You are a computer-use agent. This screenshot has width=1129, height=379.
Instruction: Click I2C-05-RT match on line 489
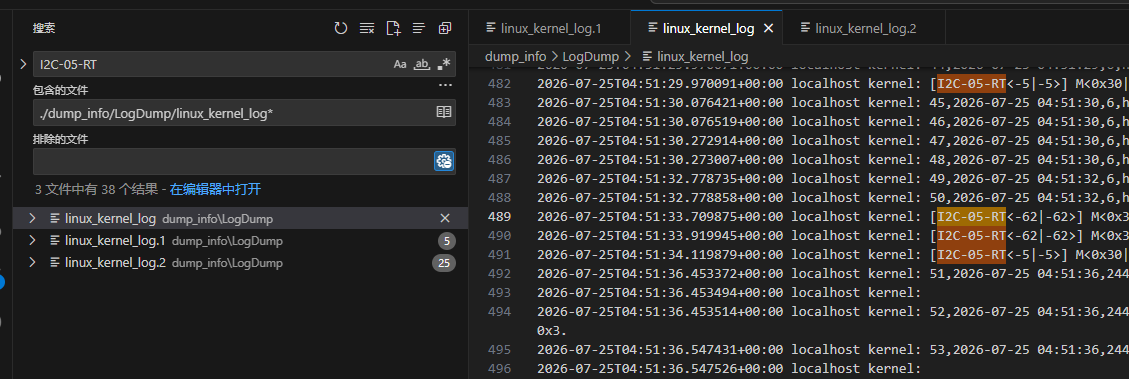(x=971, y=216)
